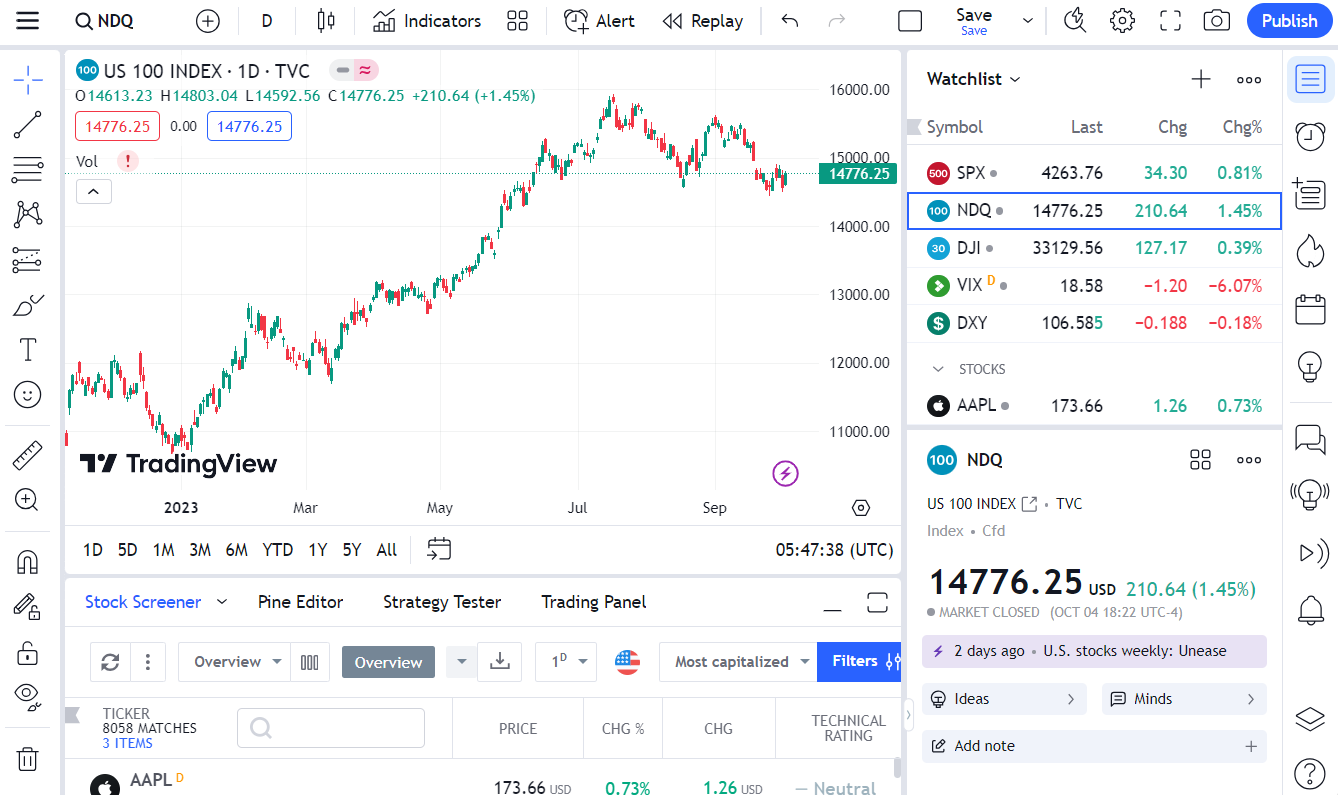Switch to the Pine Editor tab
This screenshot has height=795, width=1338.
tap(300, 602)
